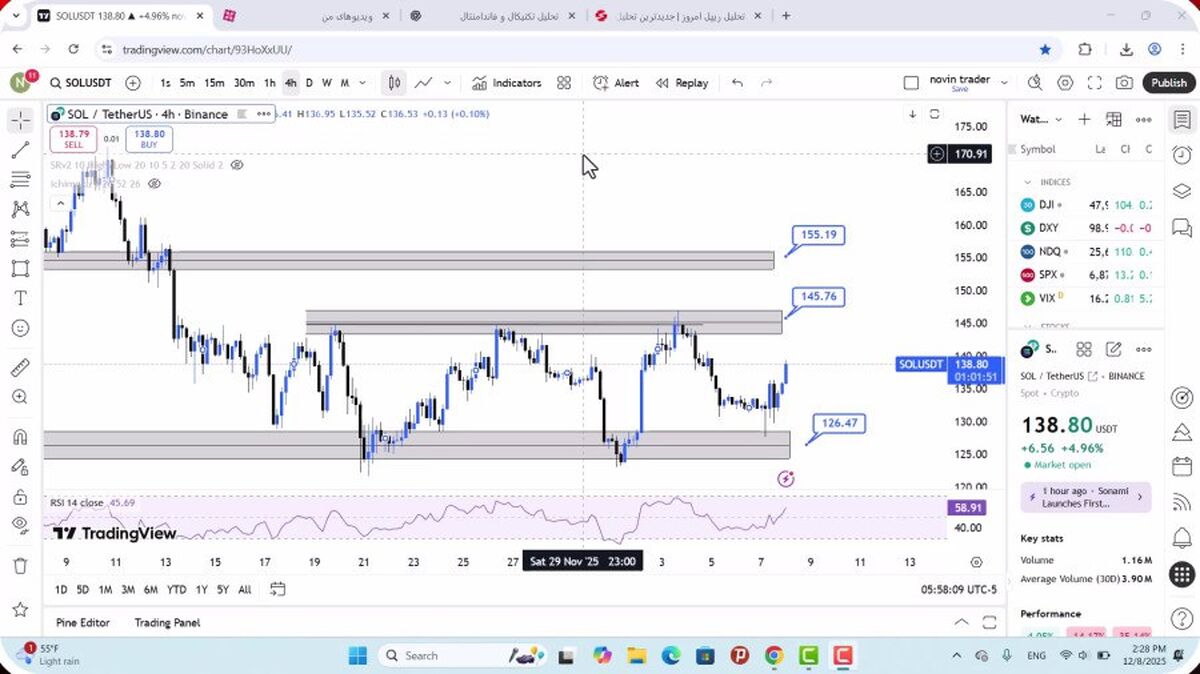This screenshot has height=674, width=1200.
Task: Open the Fibonacci retracement tool
Action: click(20, 180)
